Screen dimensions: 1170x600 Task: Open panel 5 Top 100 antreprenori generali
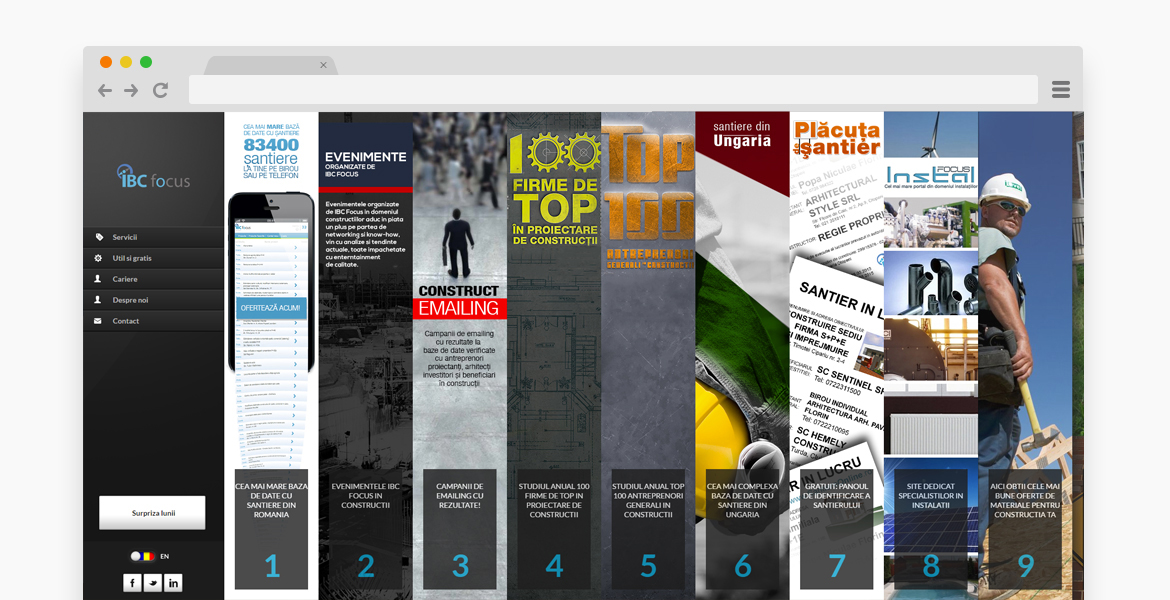point(648,529)
